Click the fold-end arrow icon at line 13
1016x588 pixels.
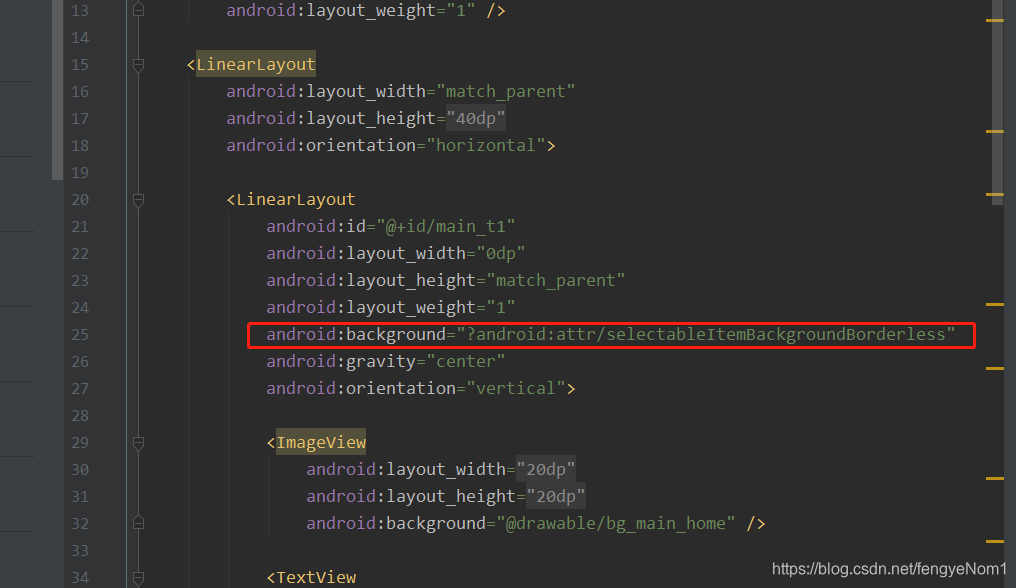pos(138,8)
